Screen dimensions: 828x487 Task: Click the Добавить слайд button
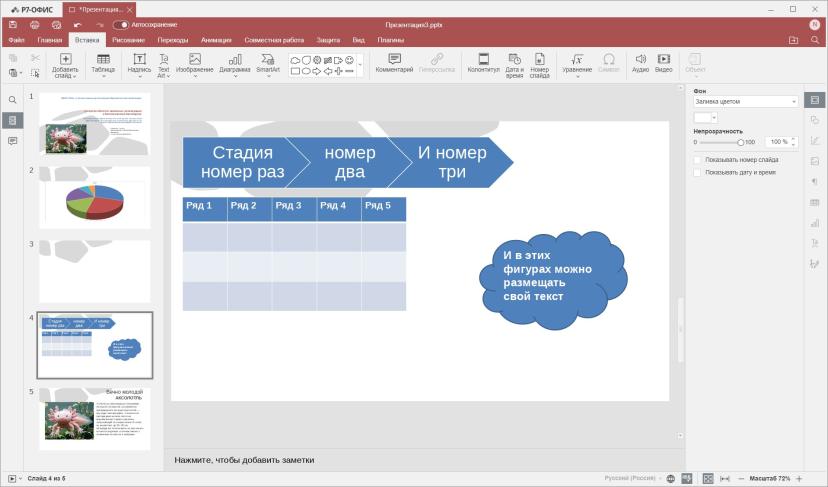(65, 65)
